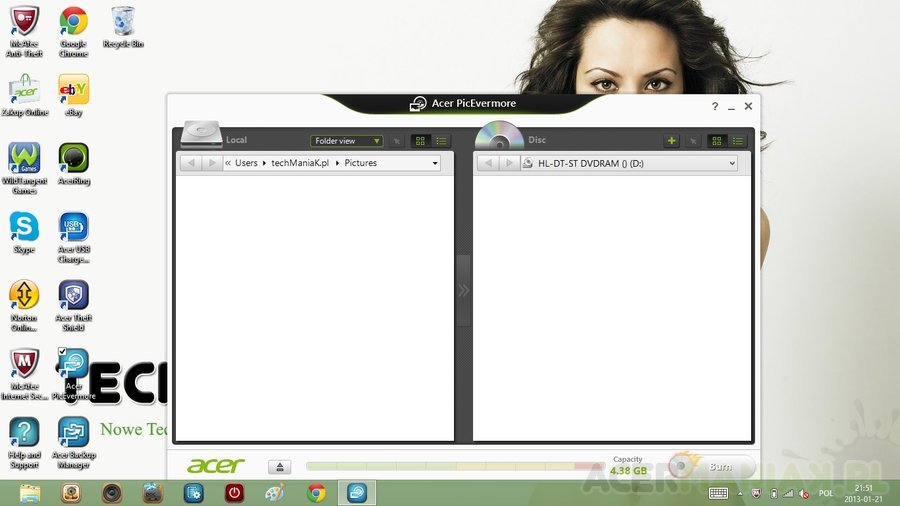
Task: Open Norton Online desktop shortcut
Action: (x=24, y=306)
